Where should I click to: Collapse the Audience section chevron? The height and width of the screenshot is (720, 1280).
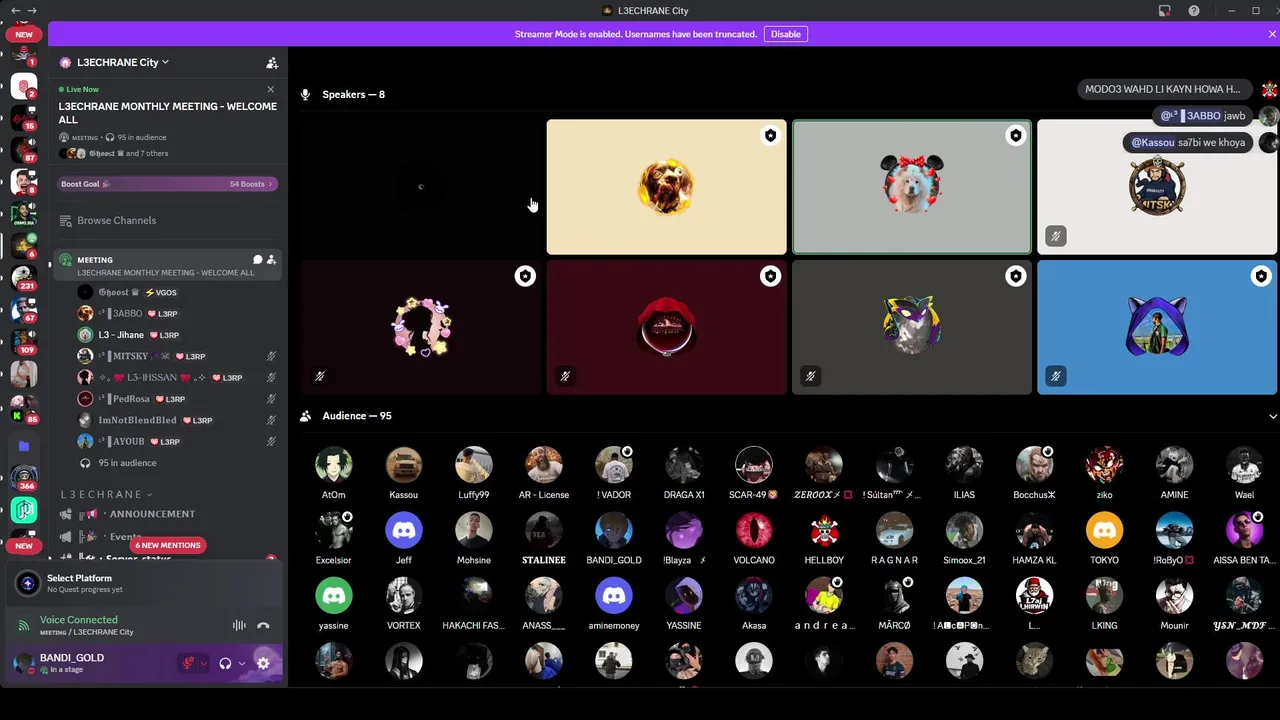[x=1272, y=416]
